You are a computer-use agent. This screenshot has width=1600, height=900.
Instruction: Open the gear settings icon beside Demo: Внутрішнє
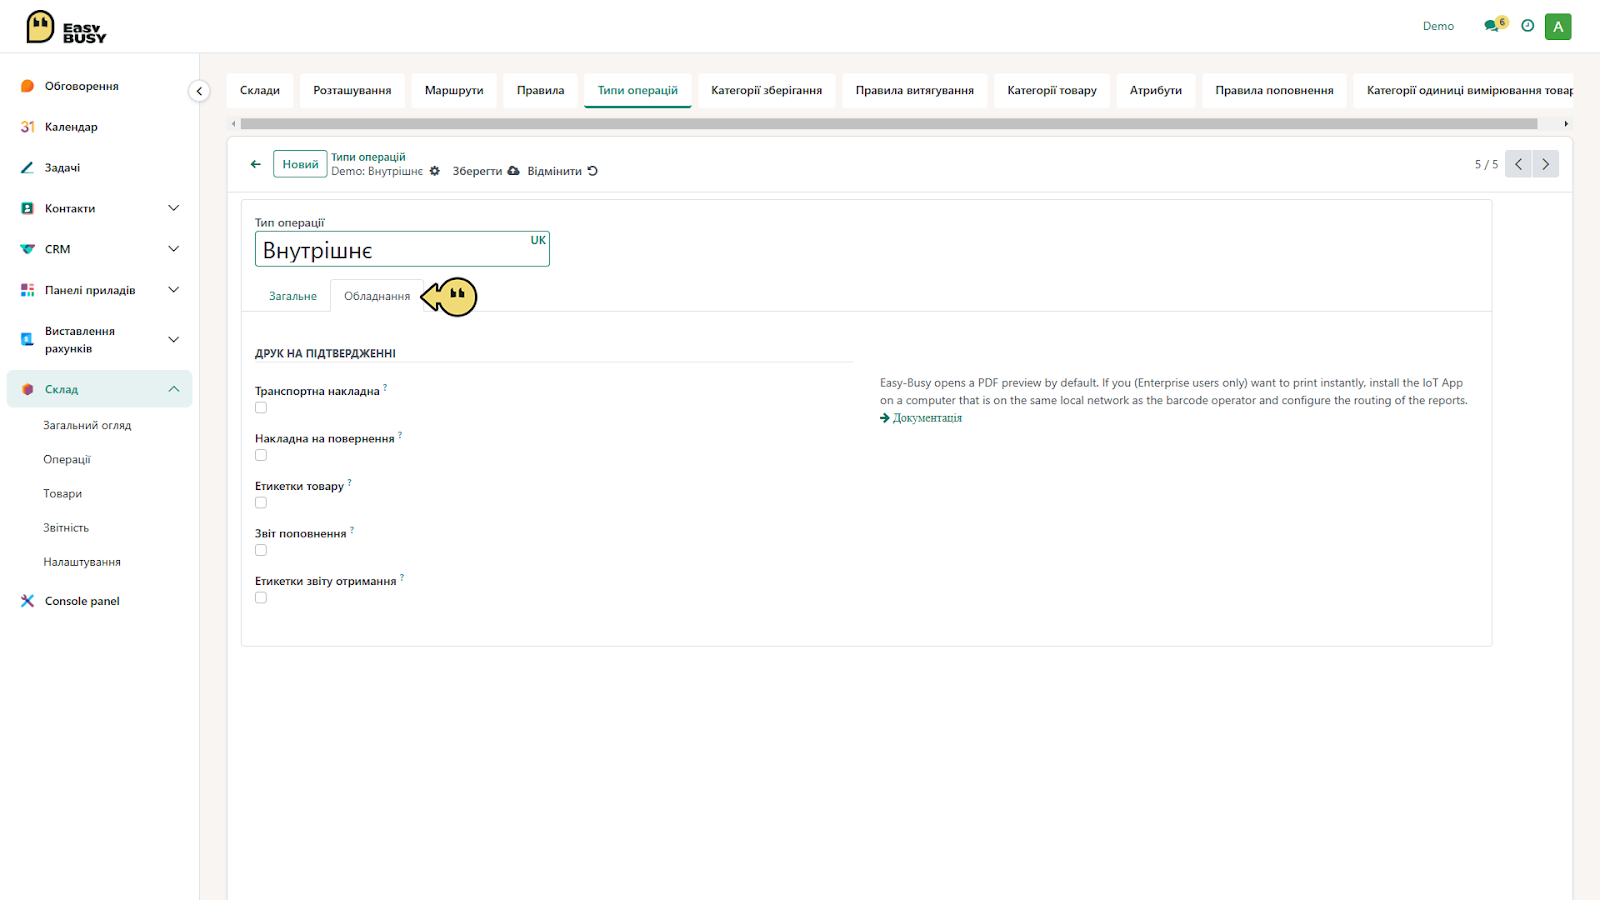pos(435,171)
